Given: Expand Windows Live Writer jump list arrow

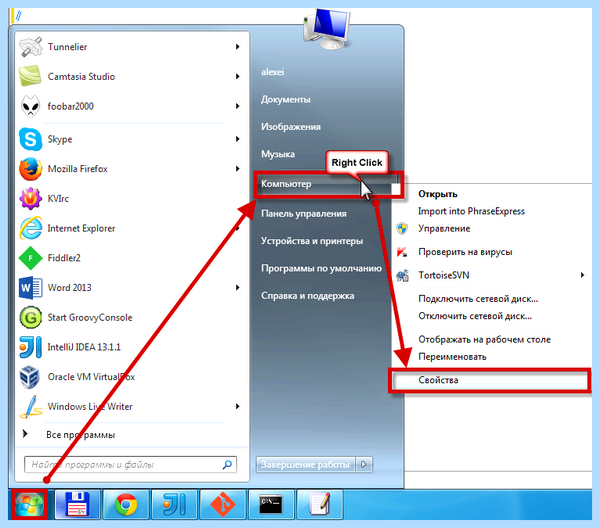Looking at the screenshot, I should tap(238, 406).
